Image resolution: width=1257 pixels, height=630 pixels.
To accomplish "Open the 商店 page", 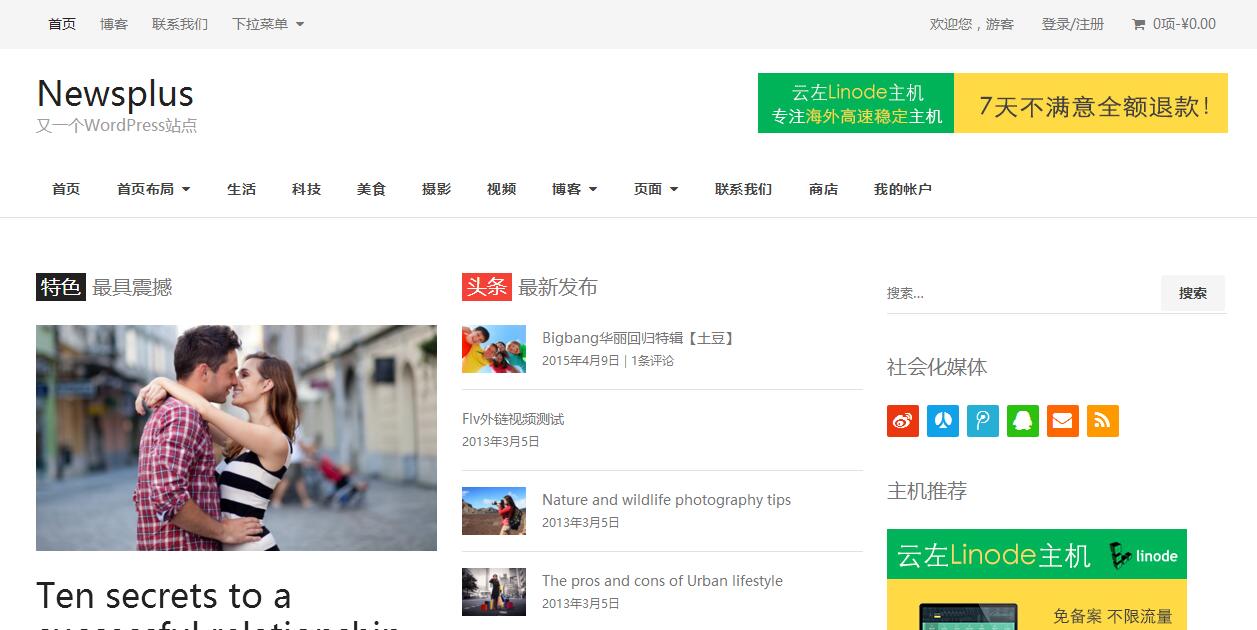I will 823,189.
